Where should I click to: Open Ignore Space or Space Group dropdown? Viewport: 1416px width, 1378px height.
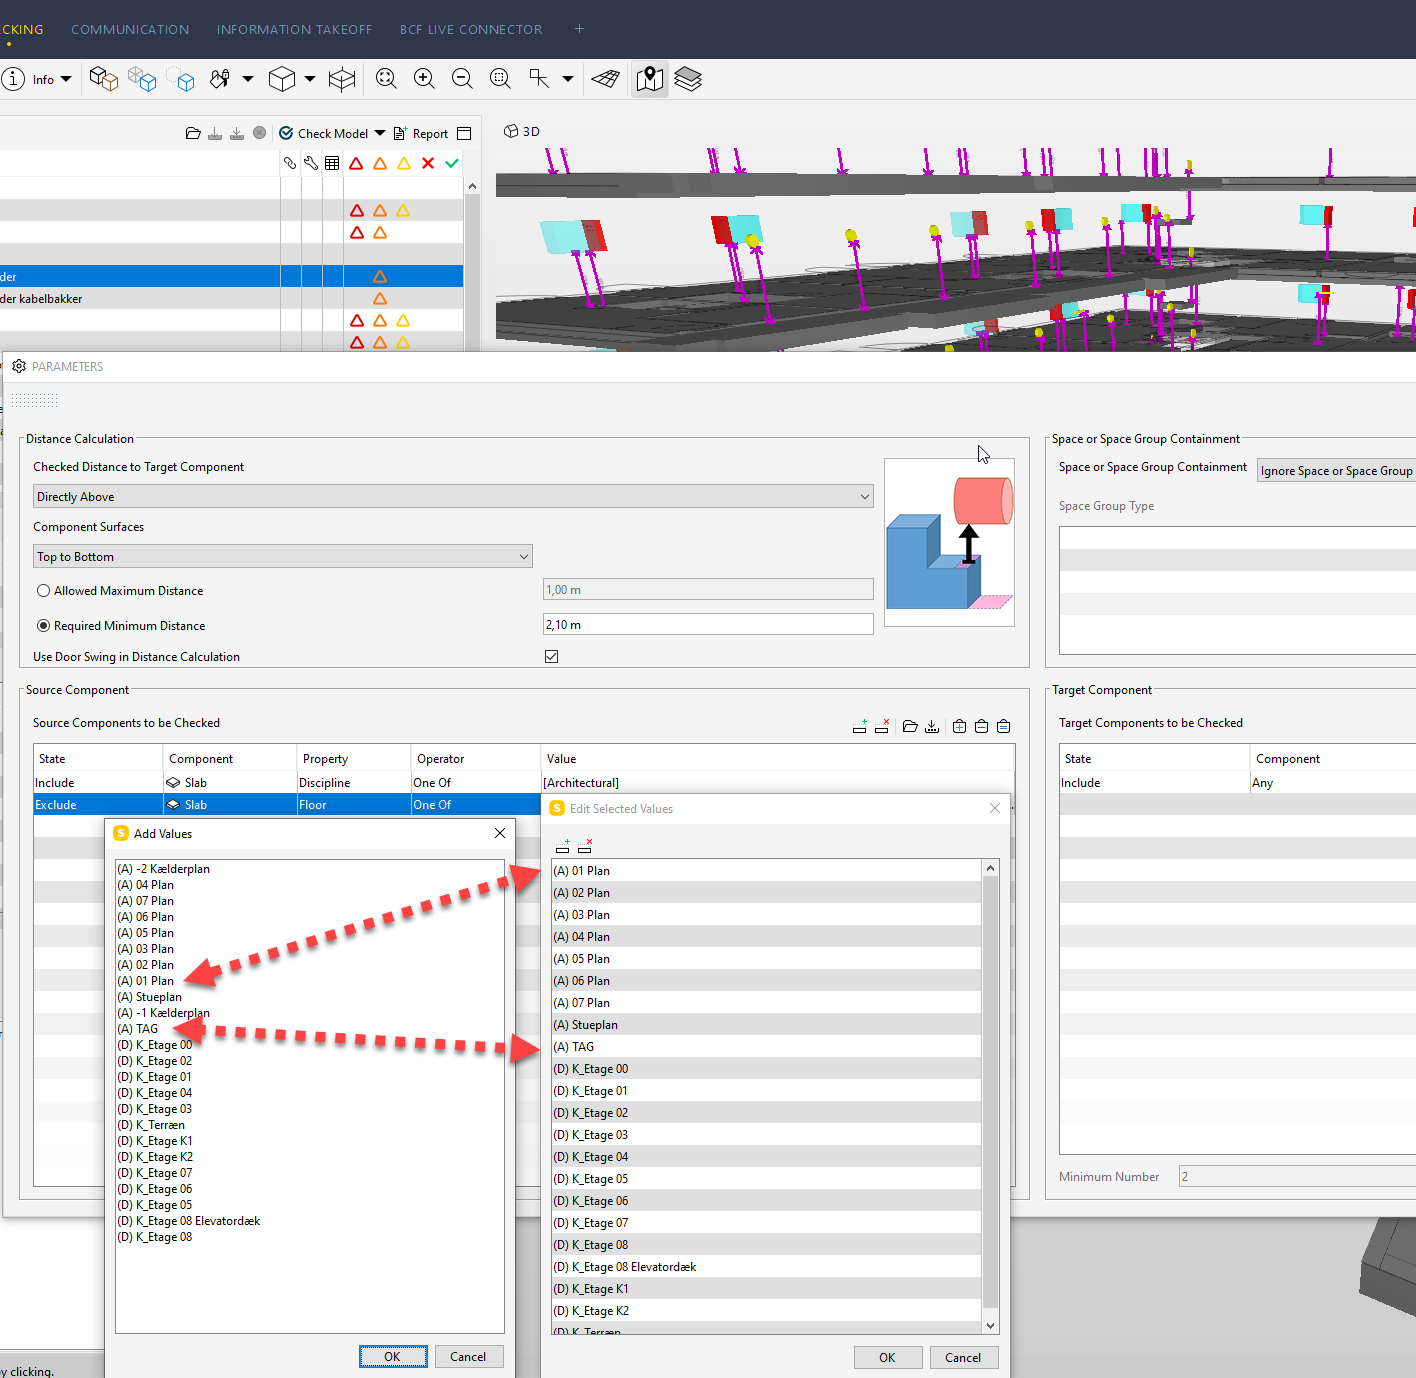[x=1336, y=471]
